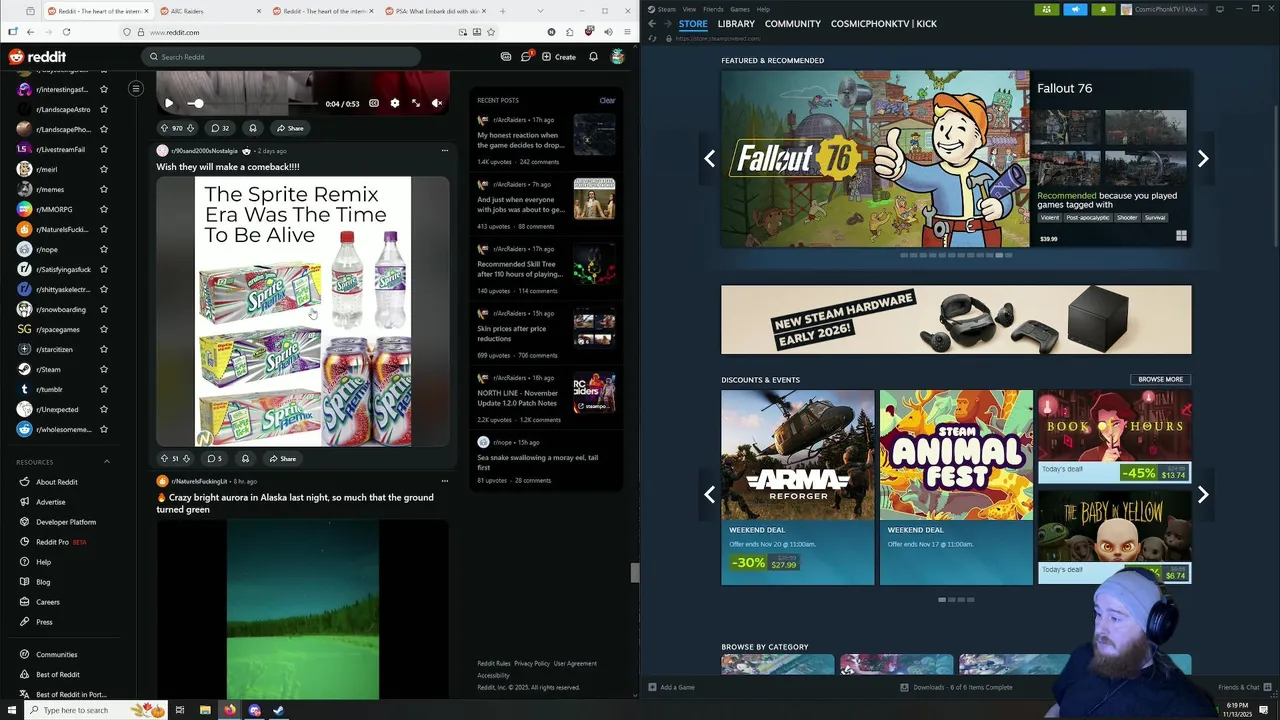This screenshot has height=720, width=1280.
Task: Toggle favorite star for r/spacegames
Action: tap(104, 329)
